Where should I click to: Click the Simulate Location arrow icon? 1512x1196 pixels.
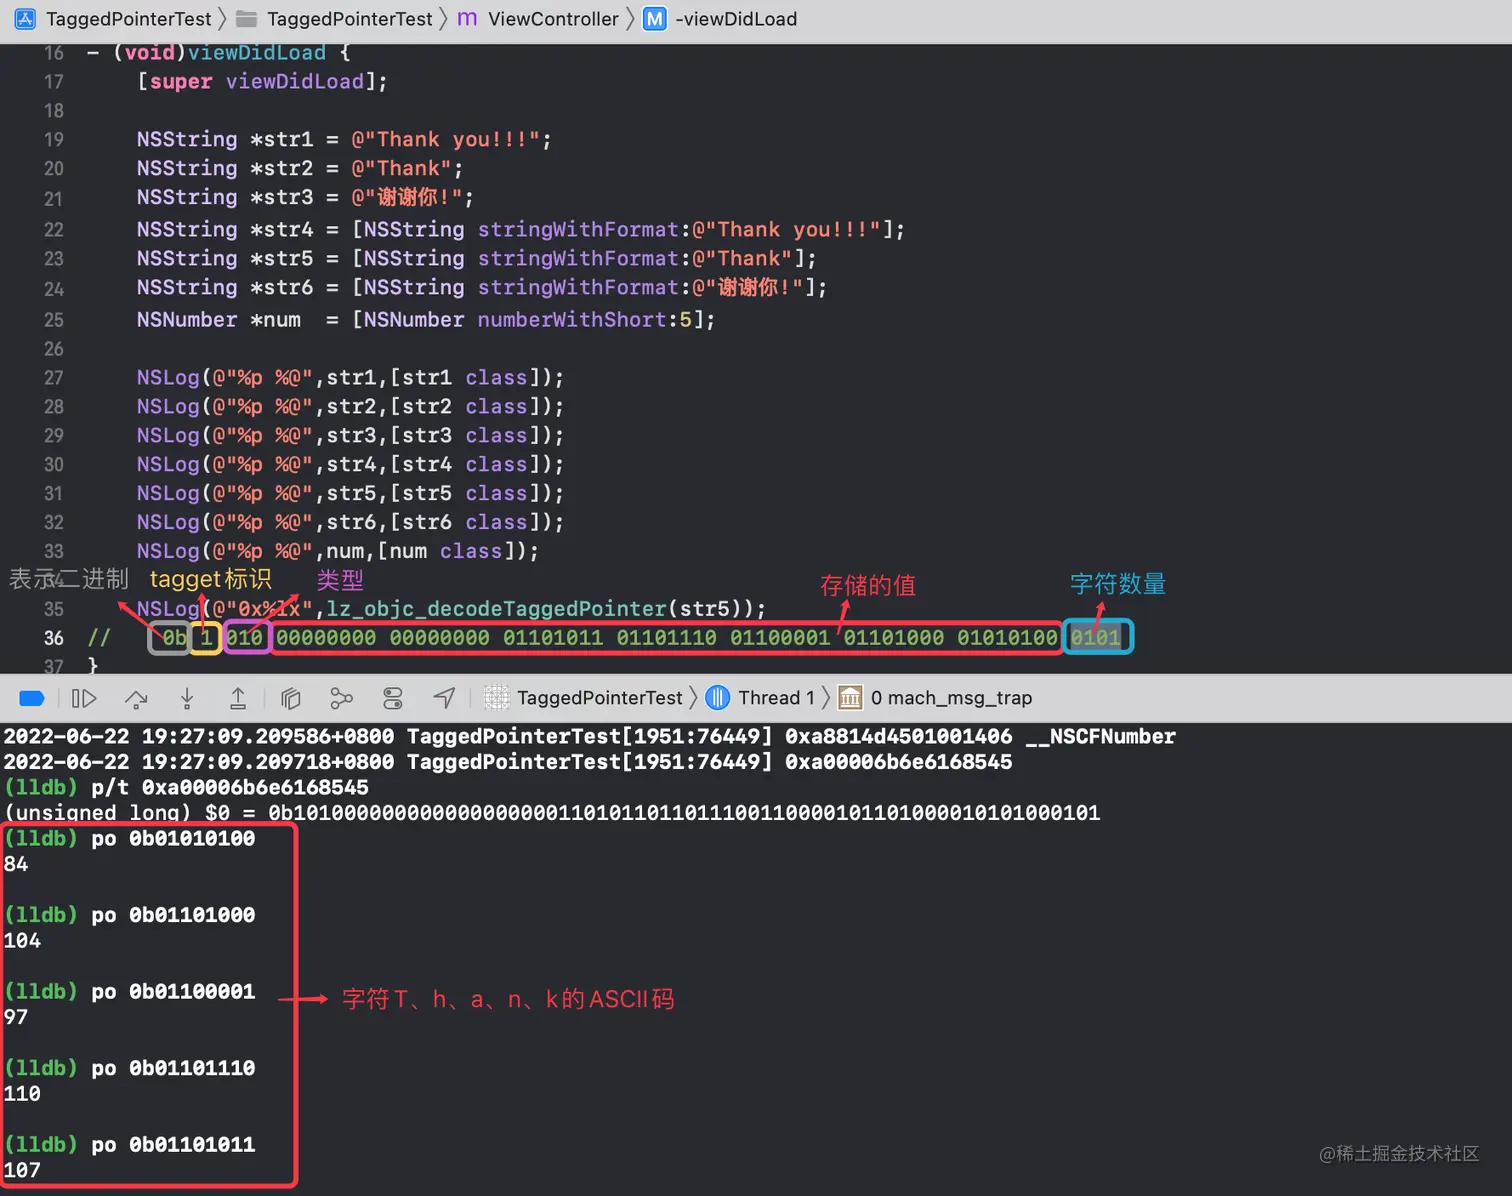(444, 698)
